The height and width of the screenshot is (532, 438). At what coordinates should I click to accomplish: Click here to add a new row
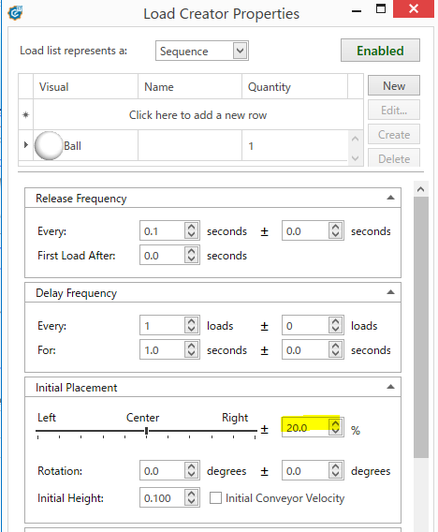(x=198, y=115)
